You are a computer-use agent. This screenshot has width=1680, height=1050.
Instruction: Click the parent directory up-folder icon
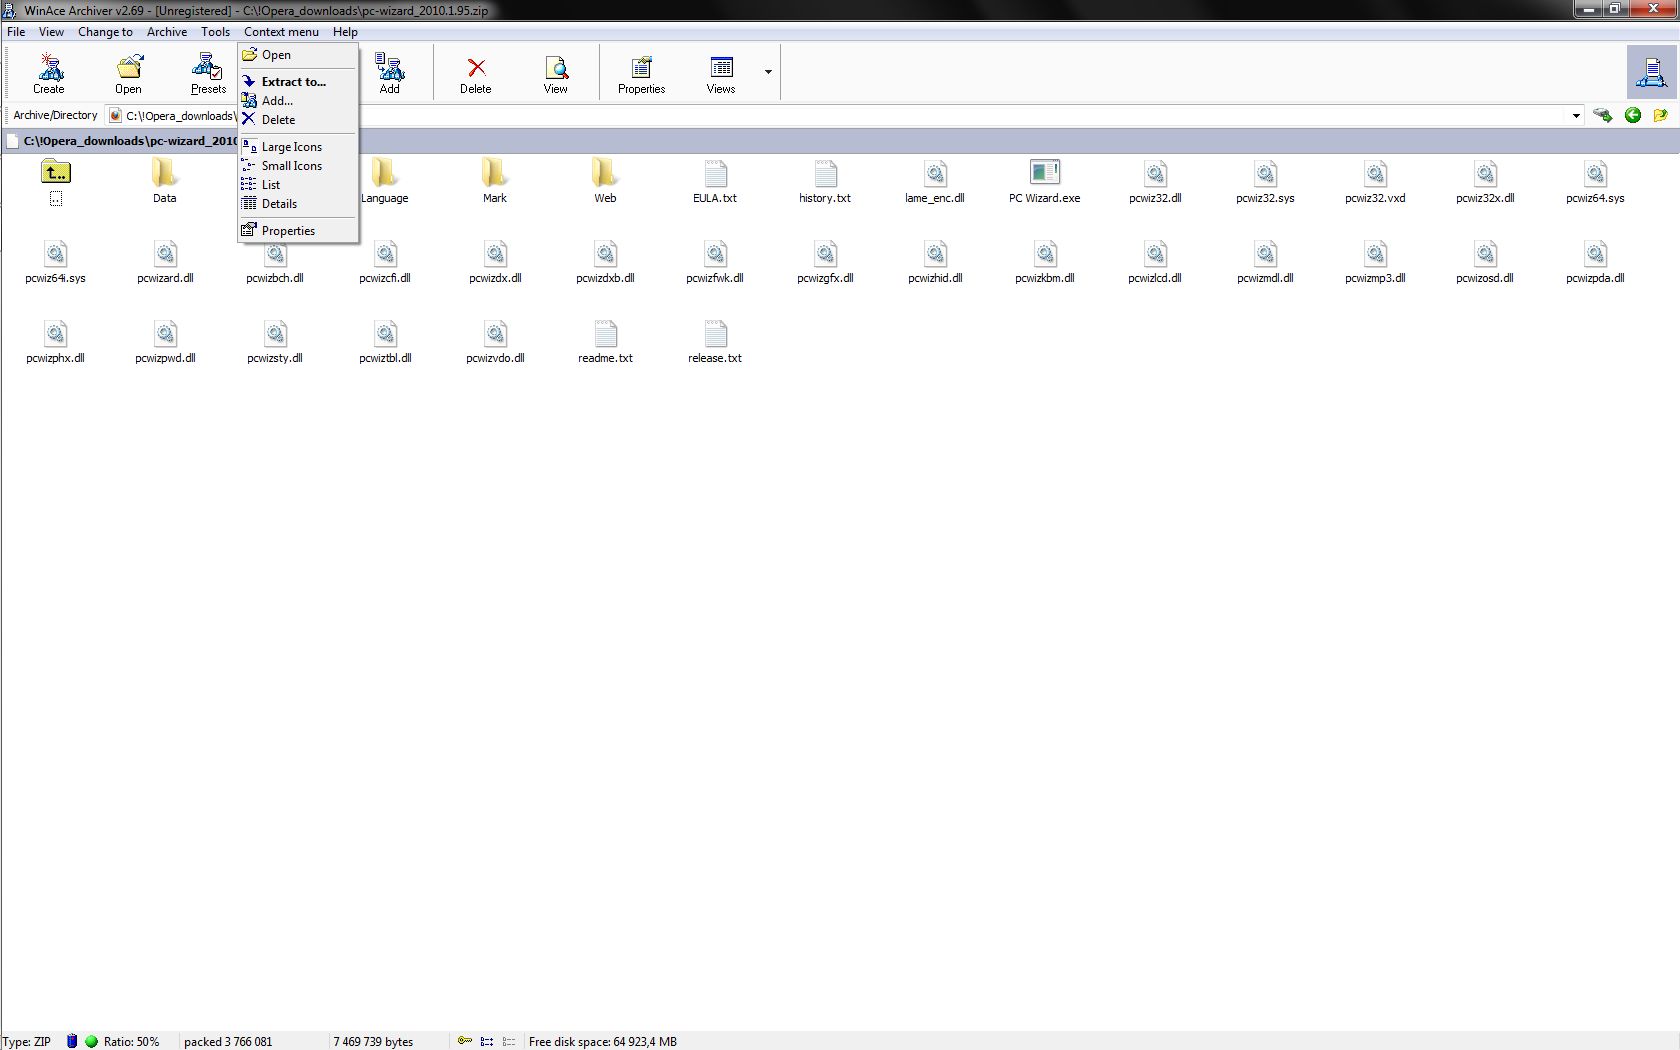point(56,173)
